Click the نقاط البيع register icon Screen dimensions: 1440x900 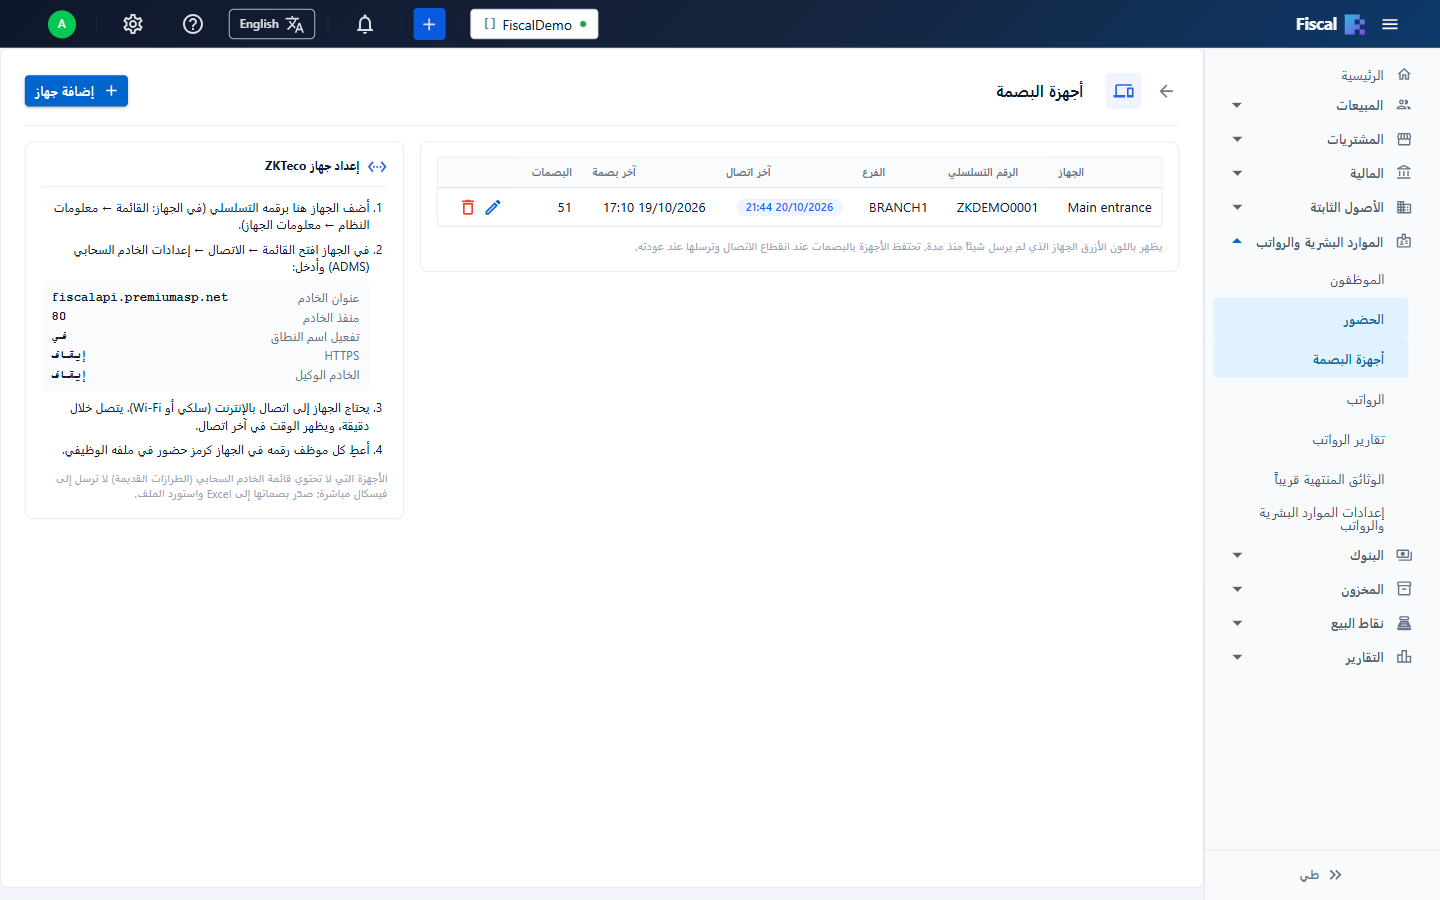click(x=1404, y=623)
